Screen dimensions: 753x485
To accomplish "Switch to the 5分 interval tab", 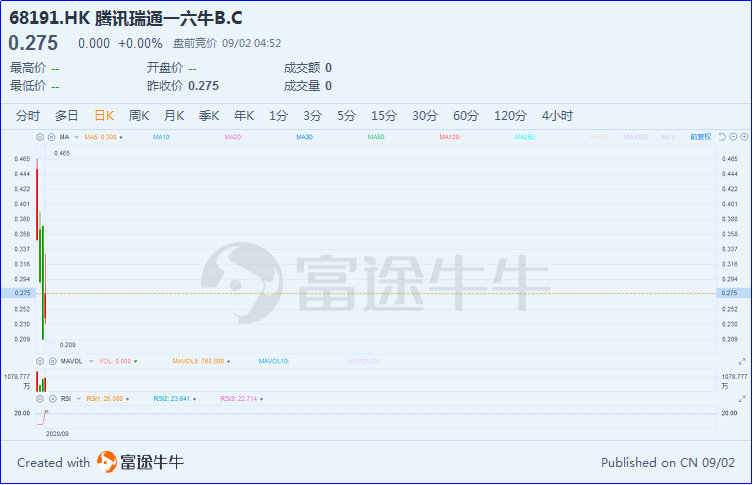I will point(346,116).
